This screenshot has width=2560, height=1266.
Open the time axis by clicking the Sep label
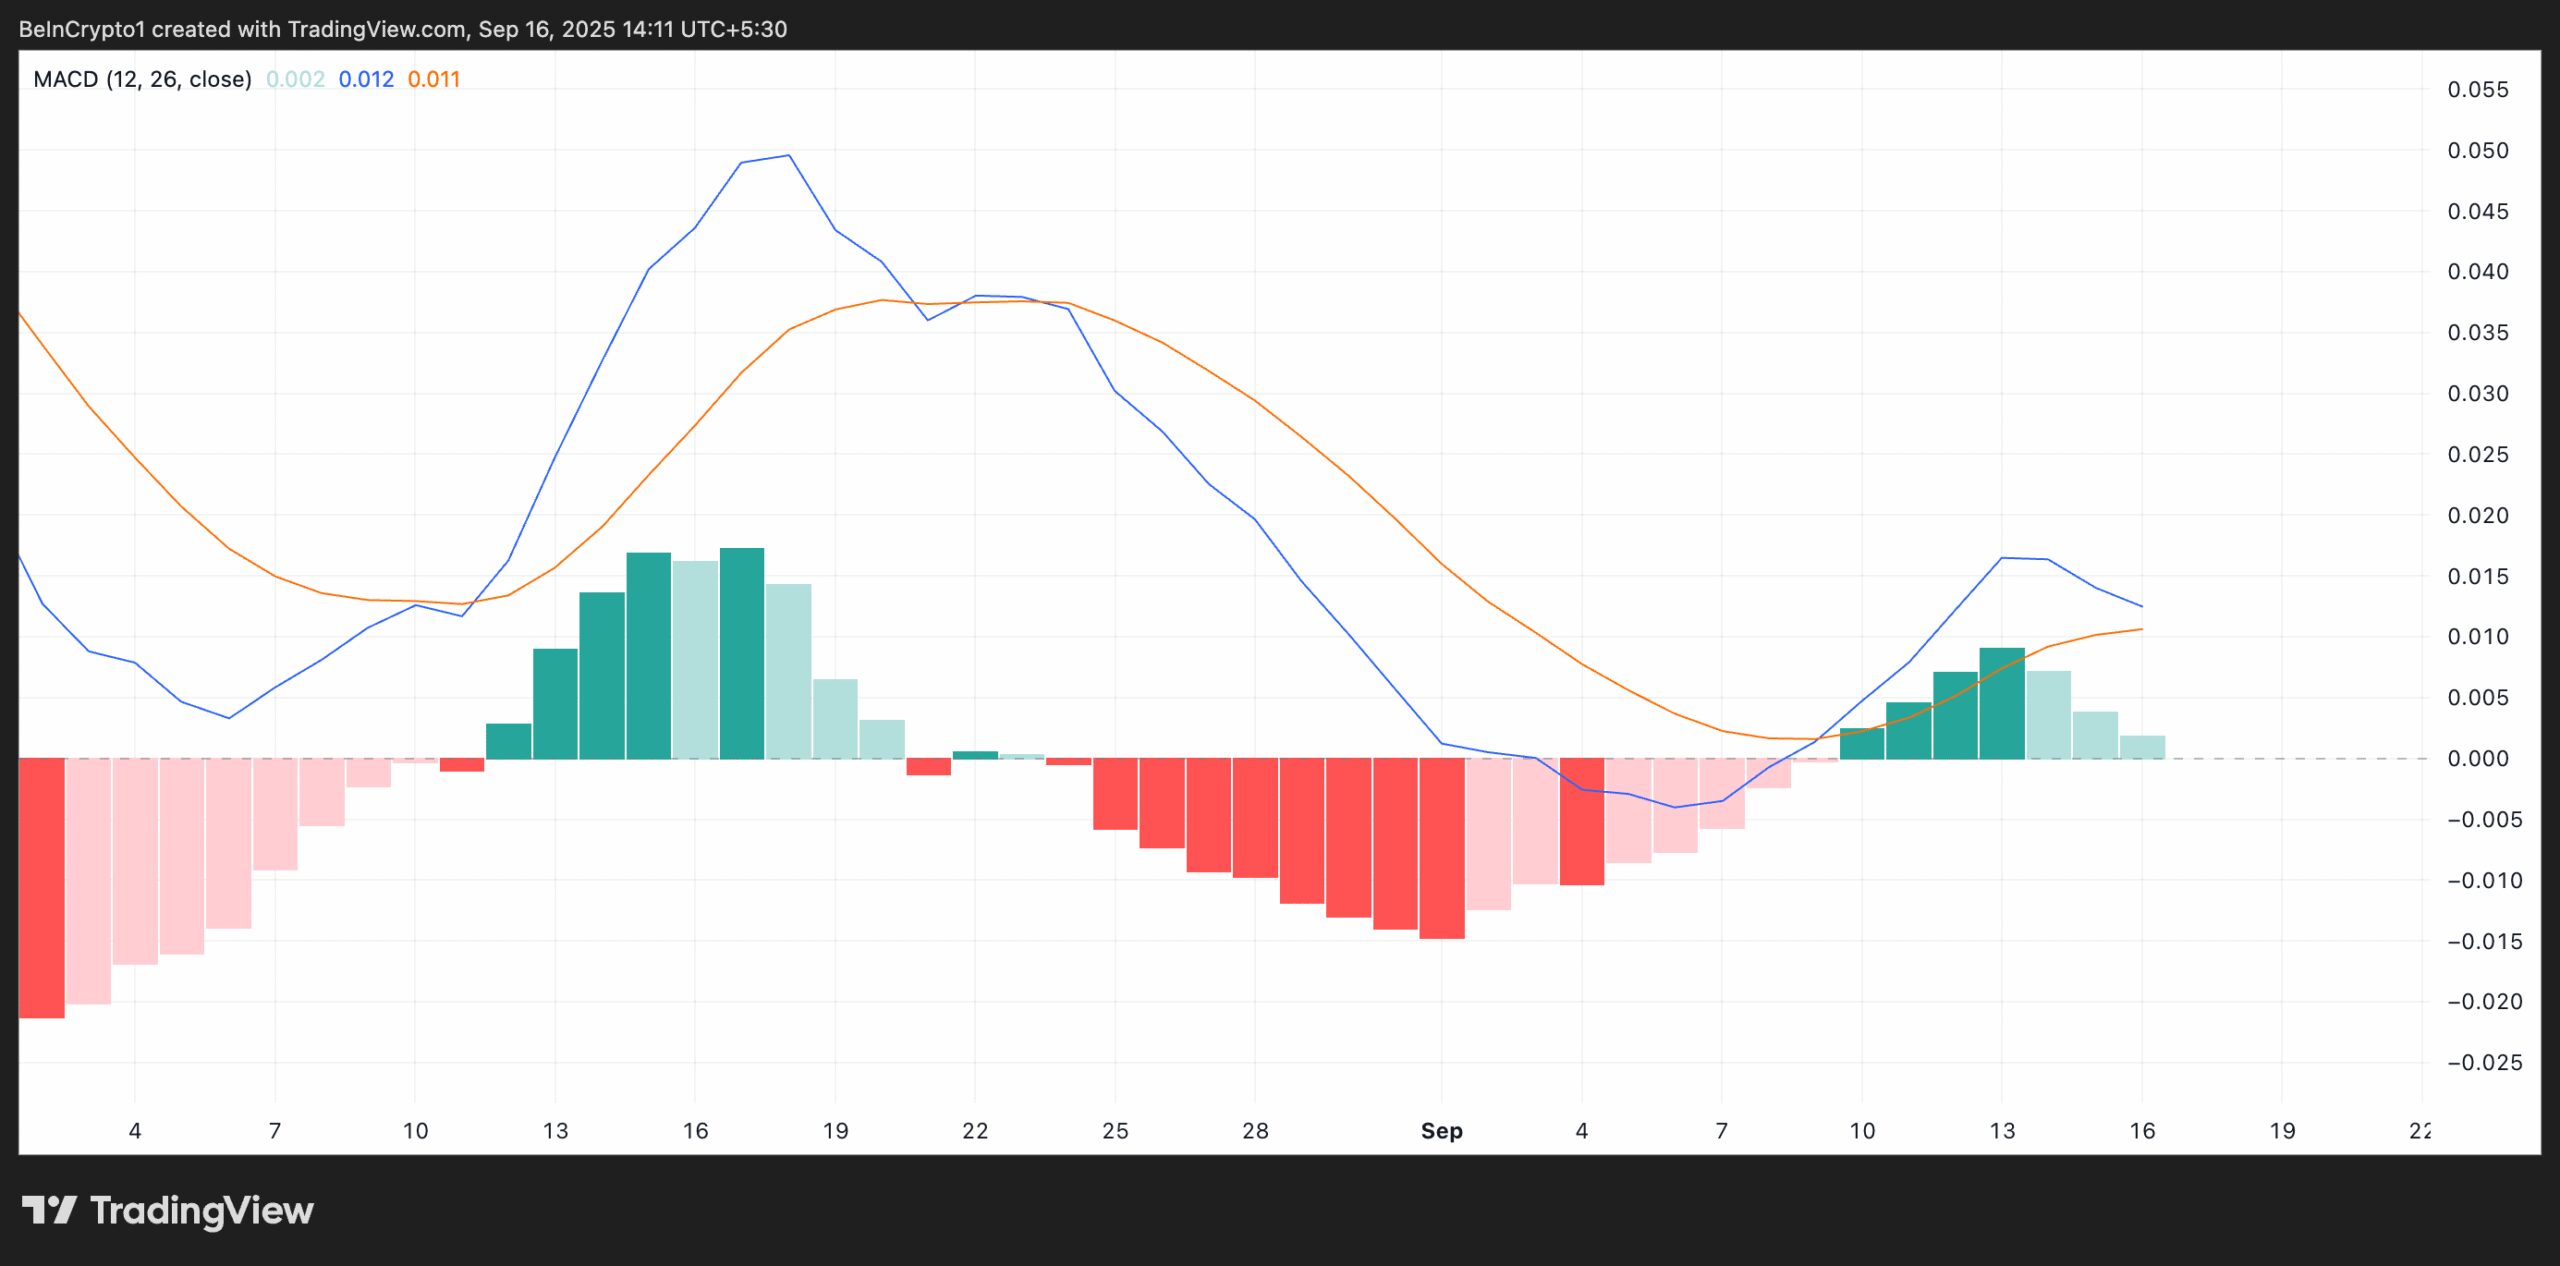point(1443,1131)
